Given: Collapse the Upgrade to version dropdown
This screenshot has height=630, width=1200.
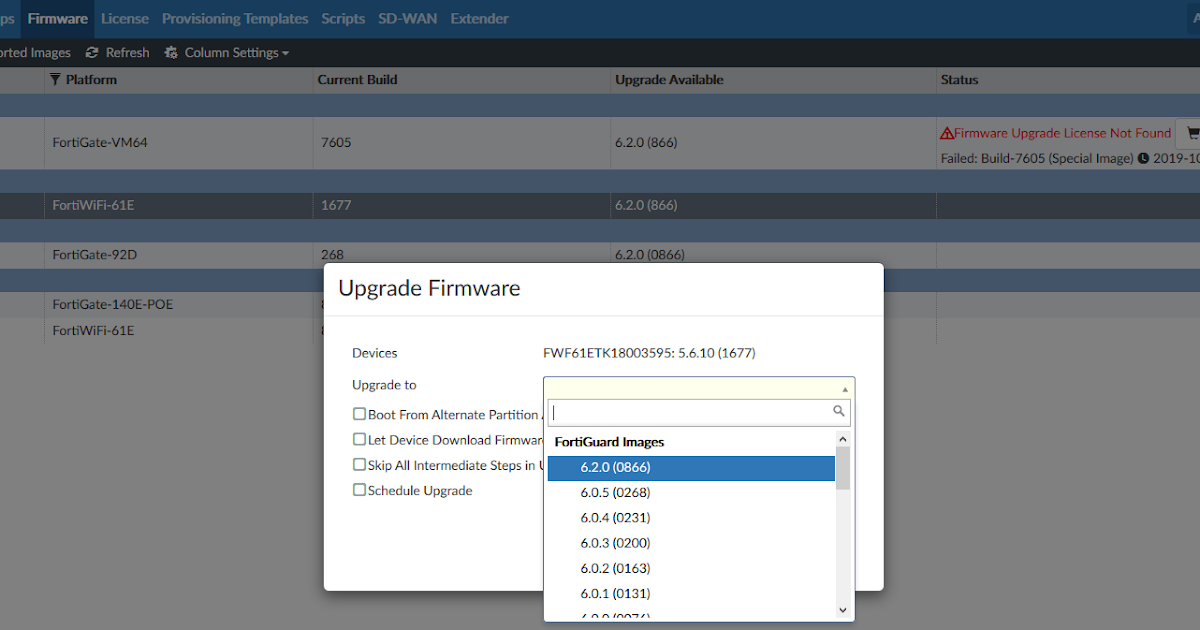Looking at the screenshot, I should coord(843,388).
